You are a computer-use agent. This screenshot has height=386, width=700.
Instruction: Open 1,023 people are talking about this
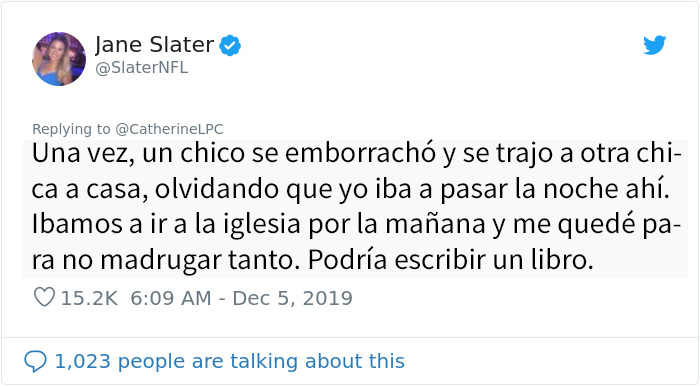click(x=229, y=361)
